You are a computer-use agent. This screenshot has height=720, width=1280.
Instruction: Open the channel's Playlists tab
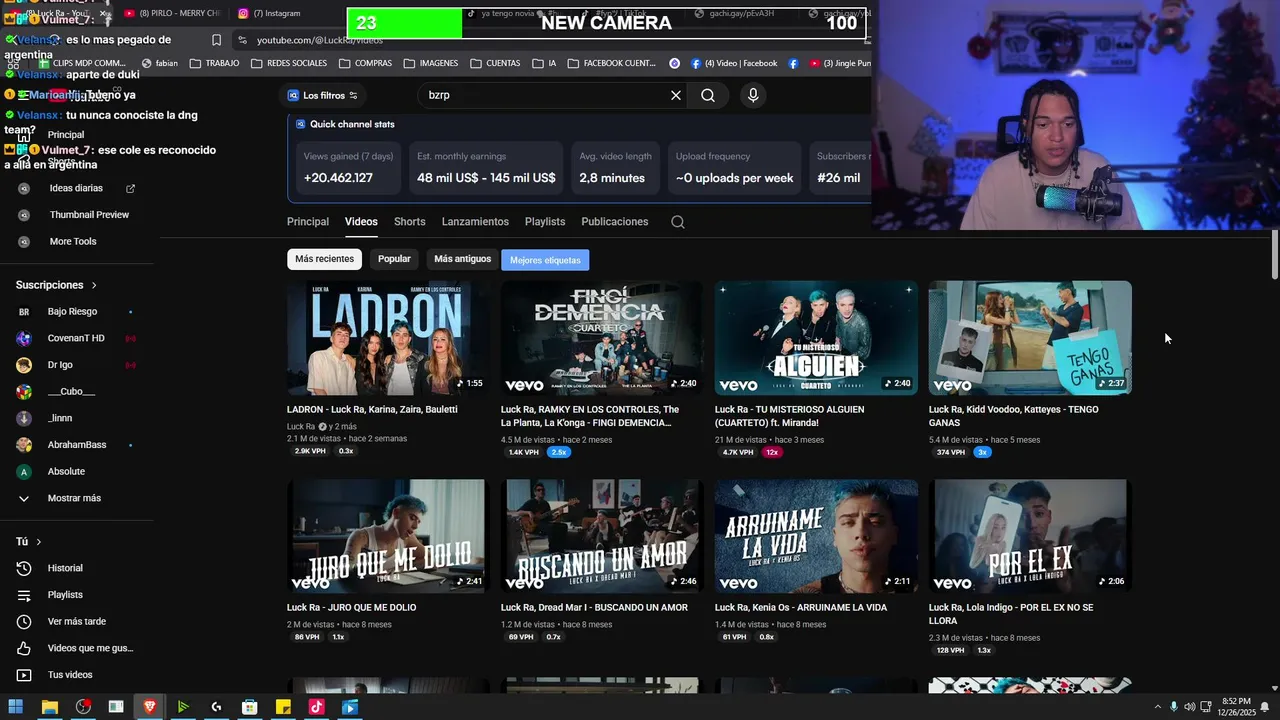(545, 222)
